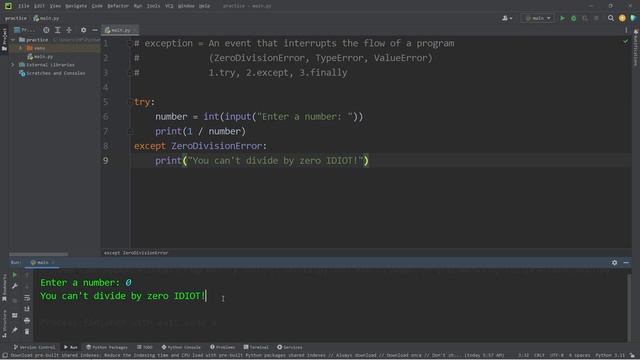
Task: Open Search Everywhere magnifier icon
Action: (611, 18)
